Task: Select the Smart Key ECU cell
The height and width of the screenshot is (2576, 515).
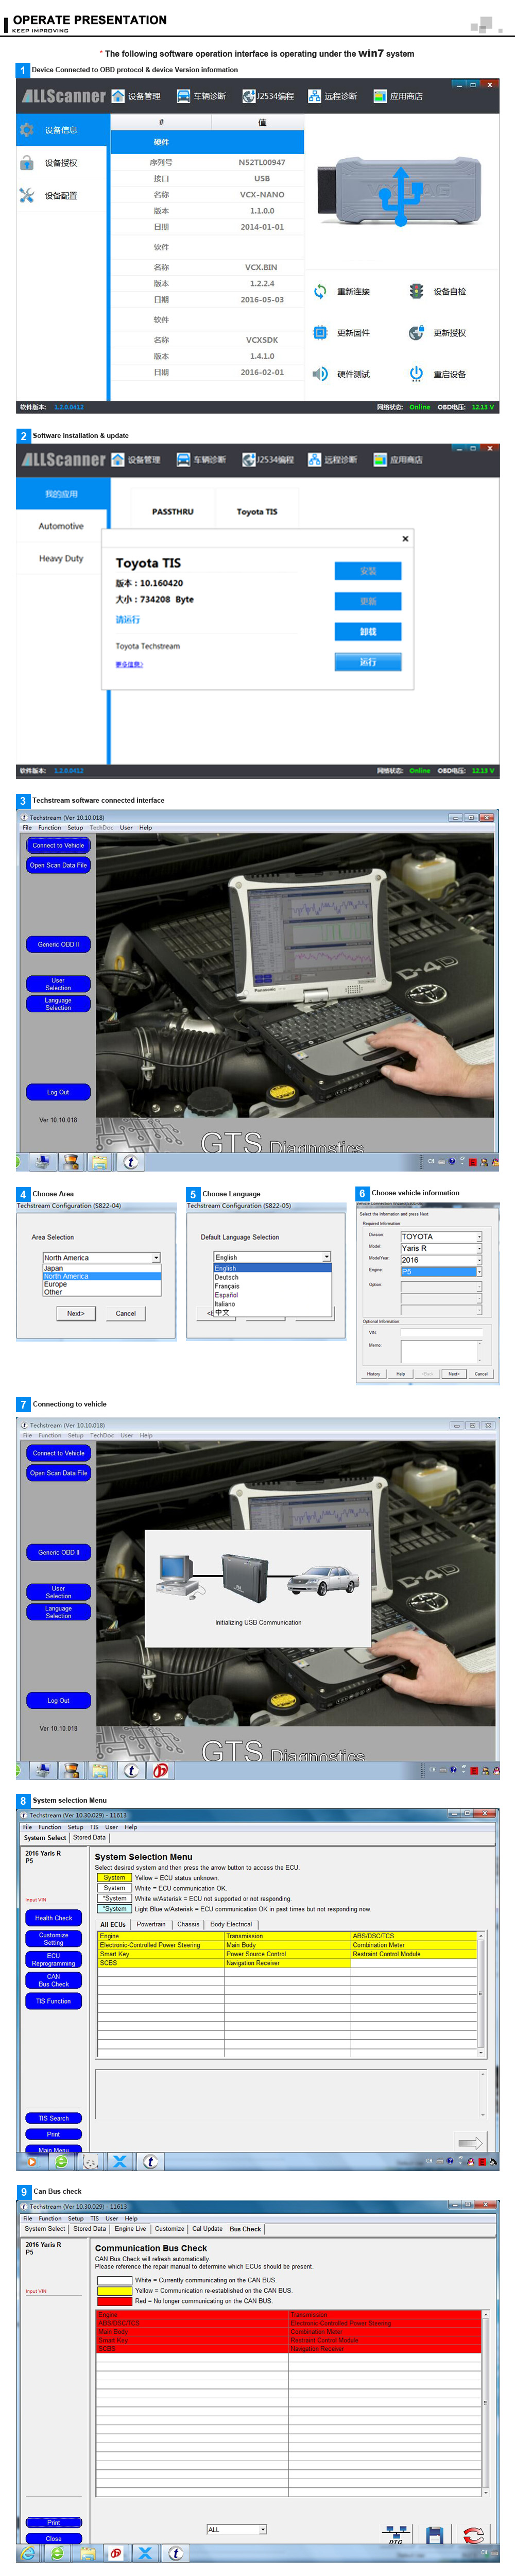Action: click(x=161, y=1954)
